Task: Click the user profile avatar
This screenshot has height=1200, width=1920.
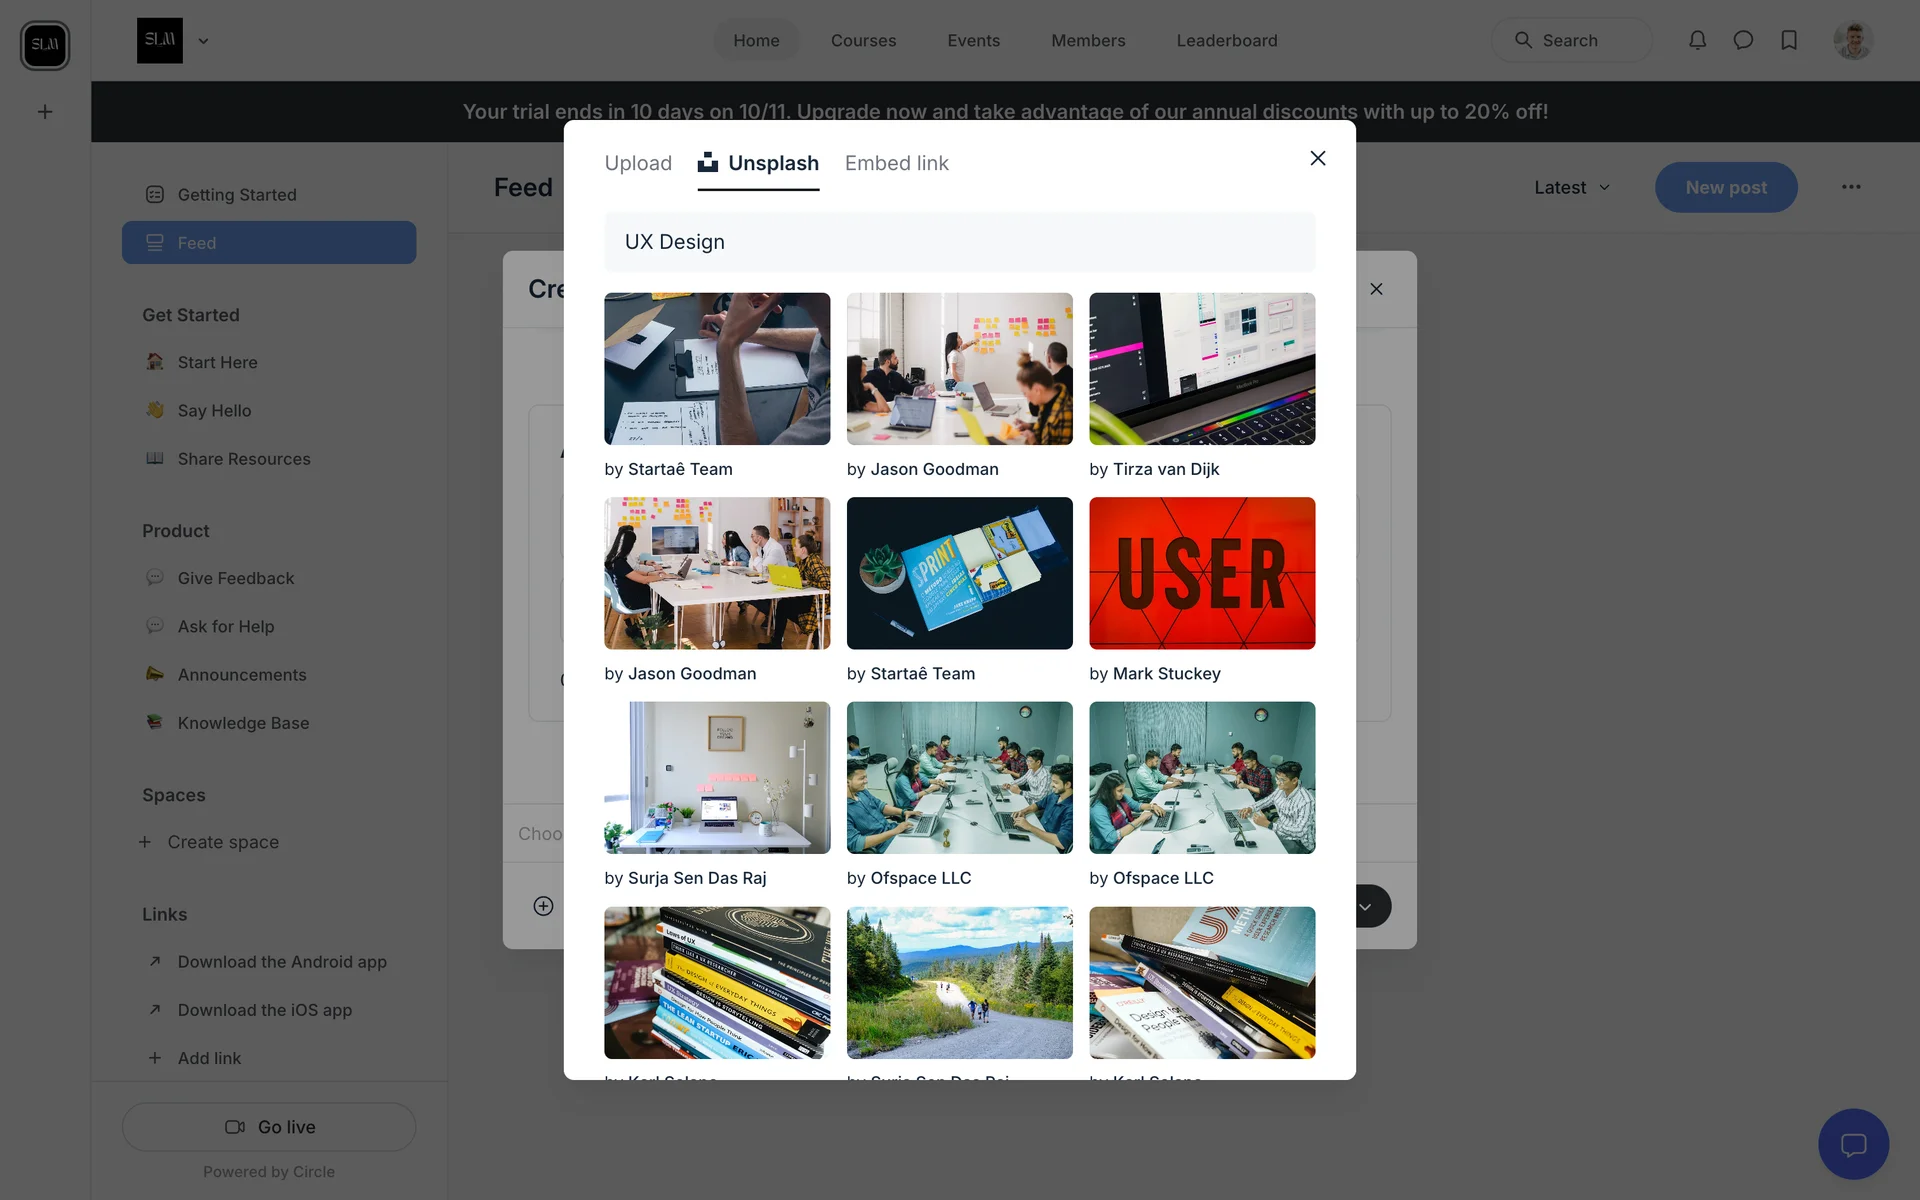Action: coord(1853,40)
